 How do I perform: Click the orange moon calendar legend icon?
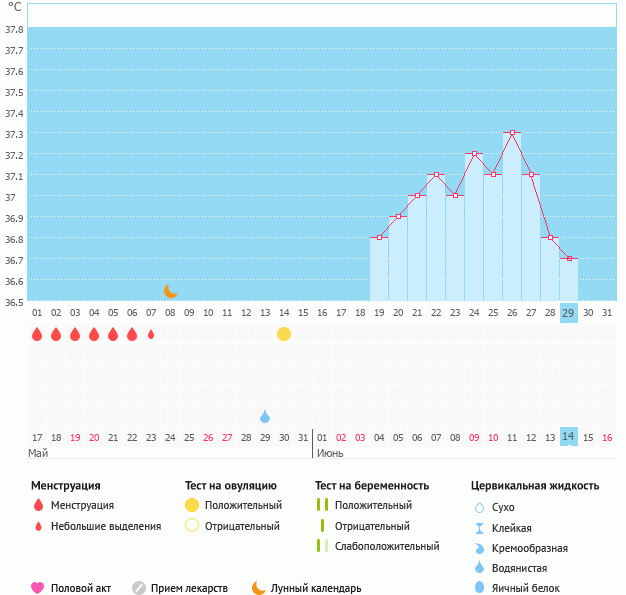[259, 588]
